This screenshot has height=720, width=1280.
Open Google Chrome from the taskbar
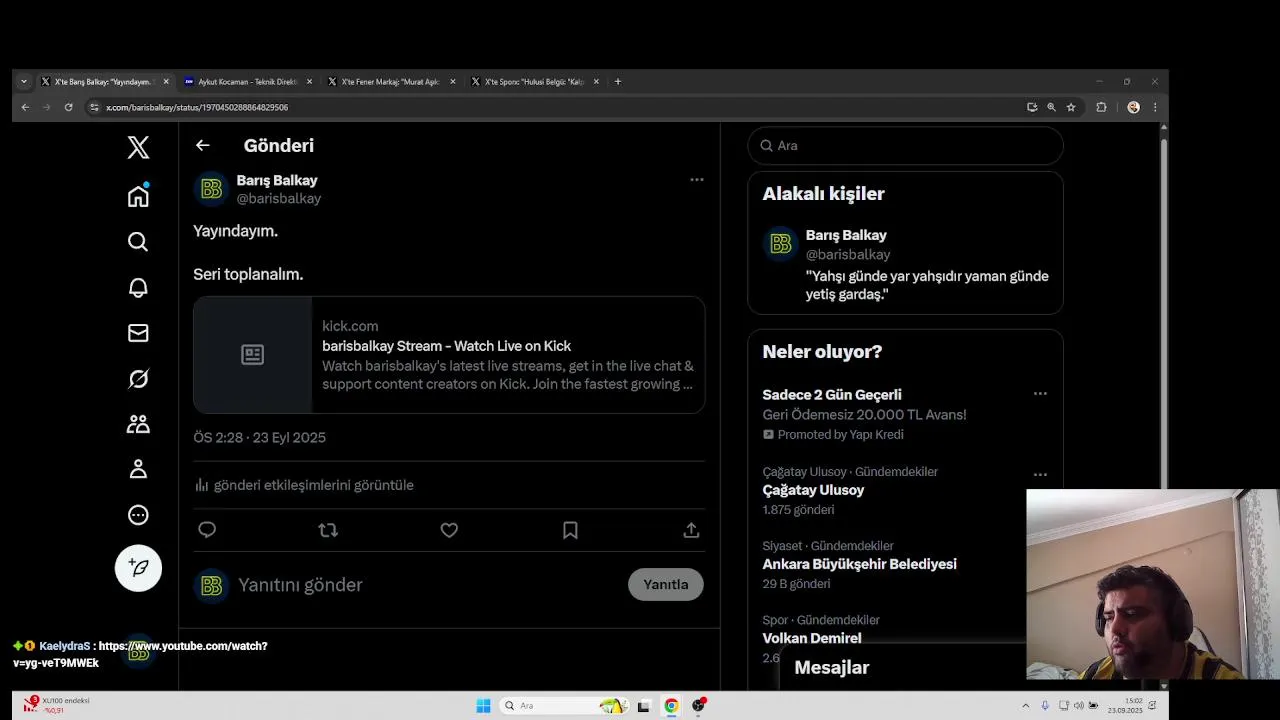671,706
